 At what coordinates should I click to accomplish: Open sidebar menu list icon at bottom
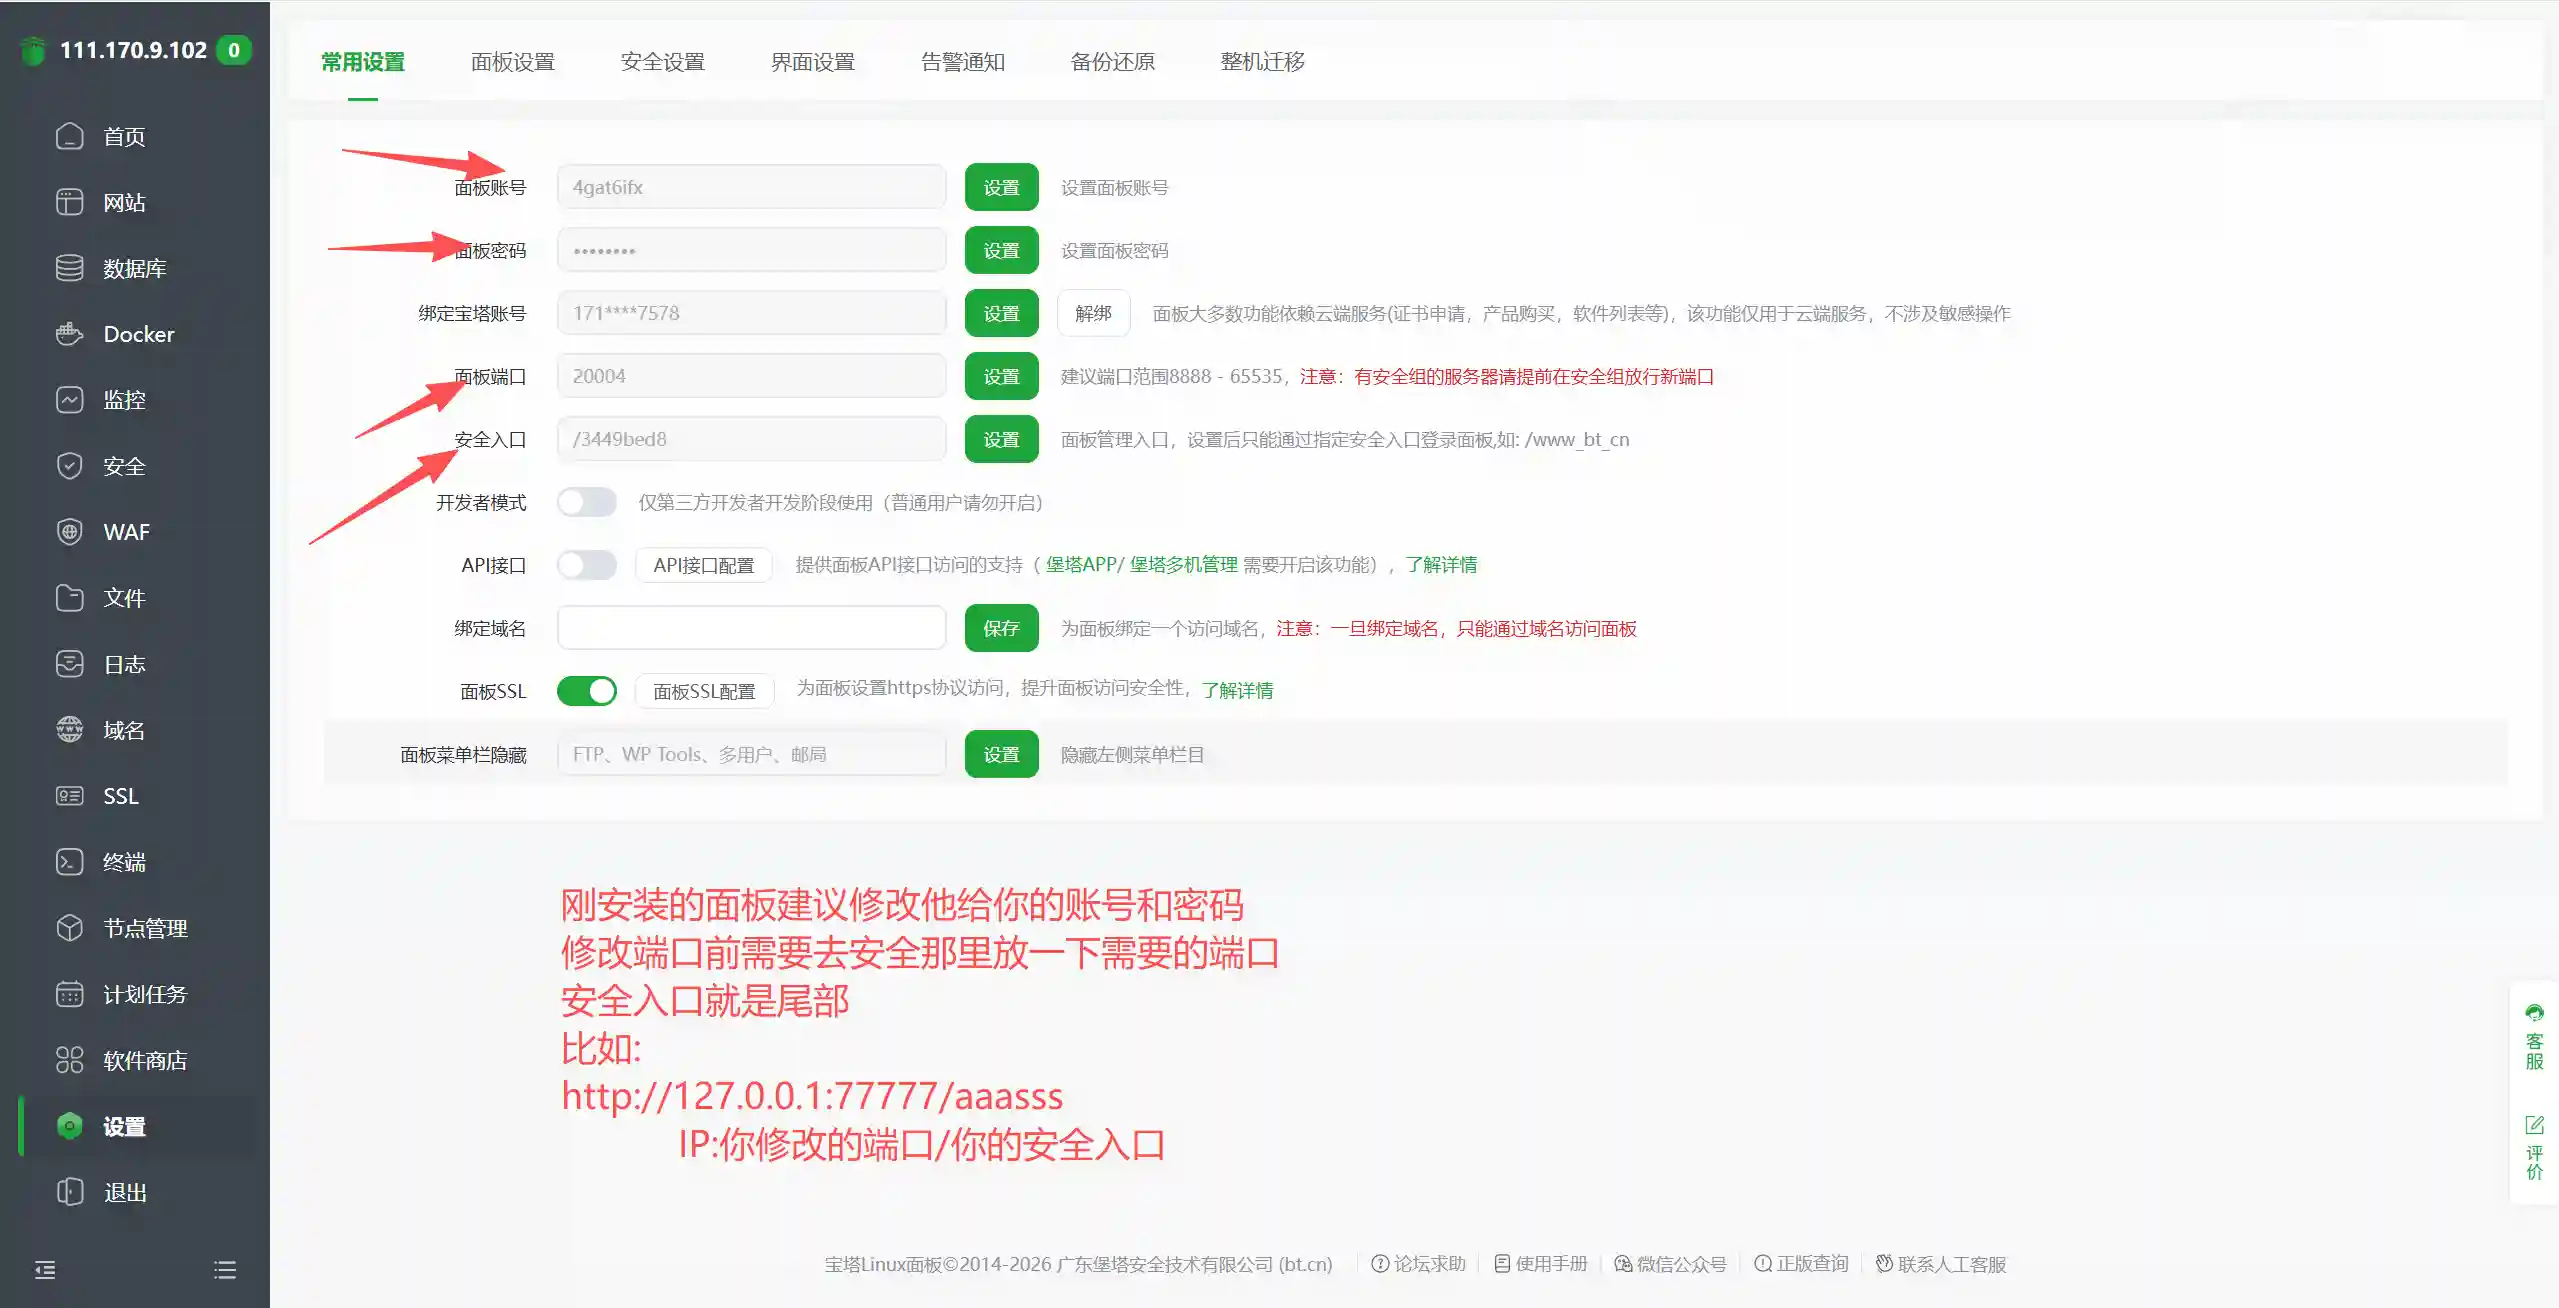click(x=225, y=1270)
